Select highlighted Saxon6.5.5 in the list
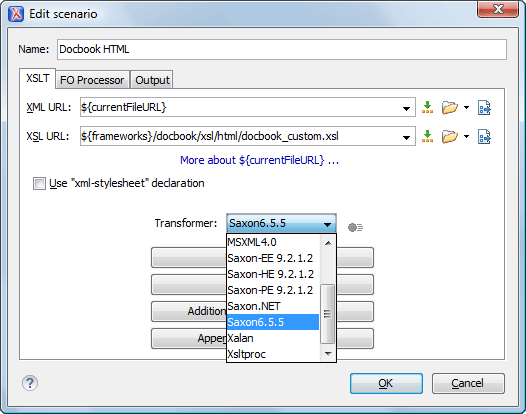Viewport: 526px width, 414px height. point(273,322)
